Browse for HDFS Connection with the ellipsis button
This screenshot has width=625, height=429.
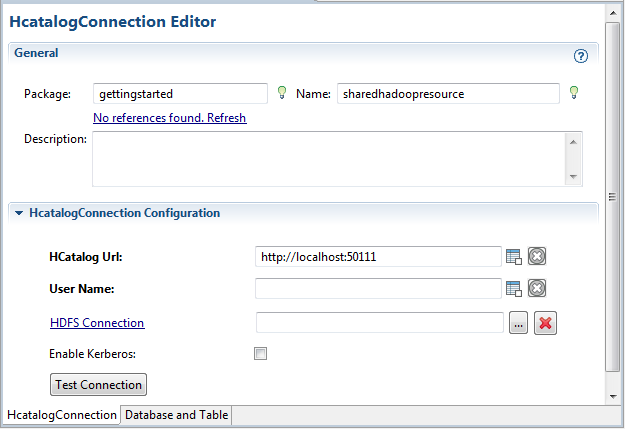518,323
